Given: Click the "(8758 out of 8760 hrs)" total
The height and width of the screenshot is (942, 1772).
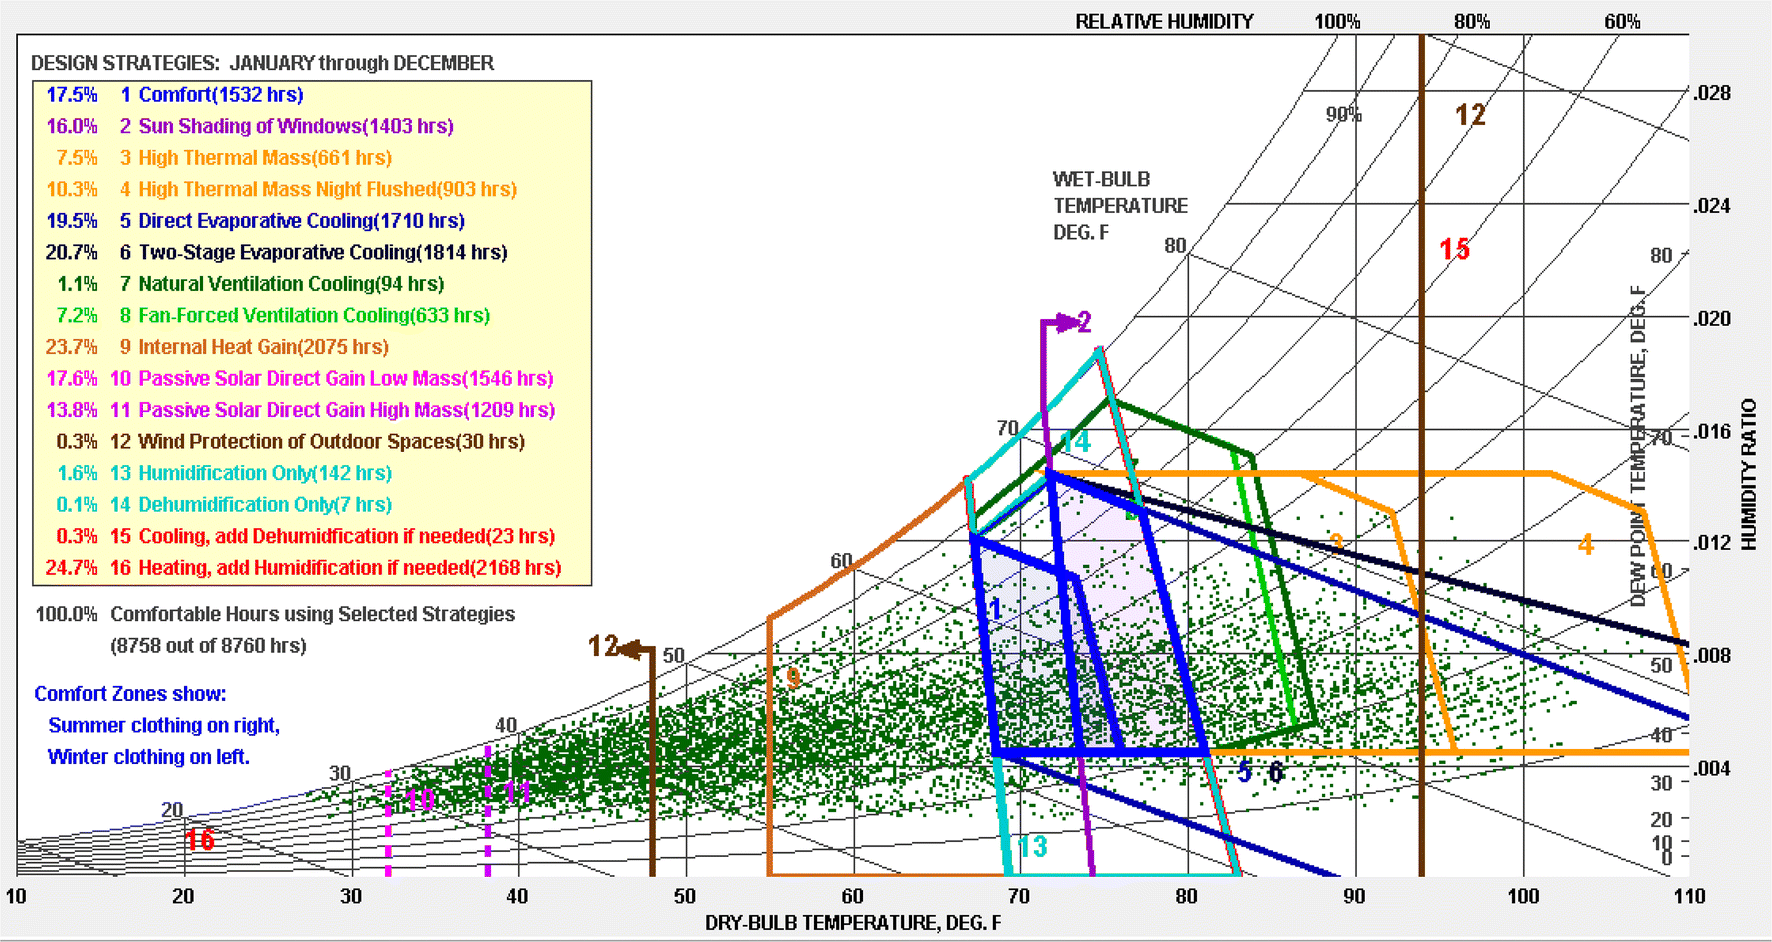Looking at the screenshot, I should pyautogui.click(x=208, y=646).
